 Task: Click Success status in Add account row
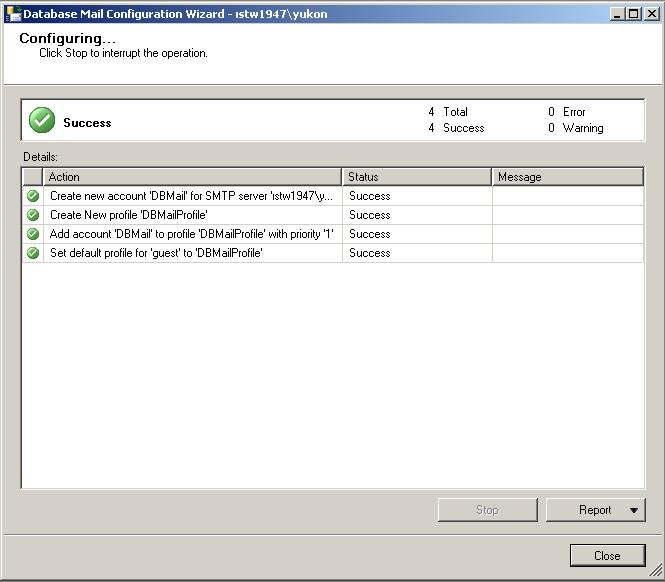coord(369,234)
